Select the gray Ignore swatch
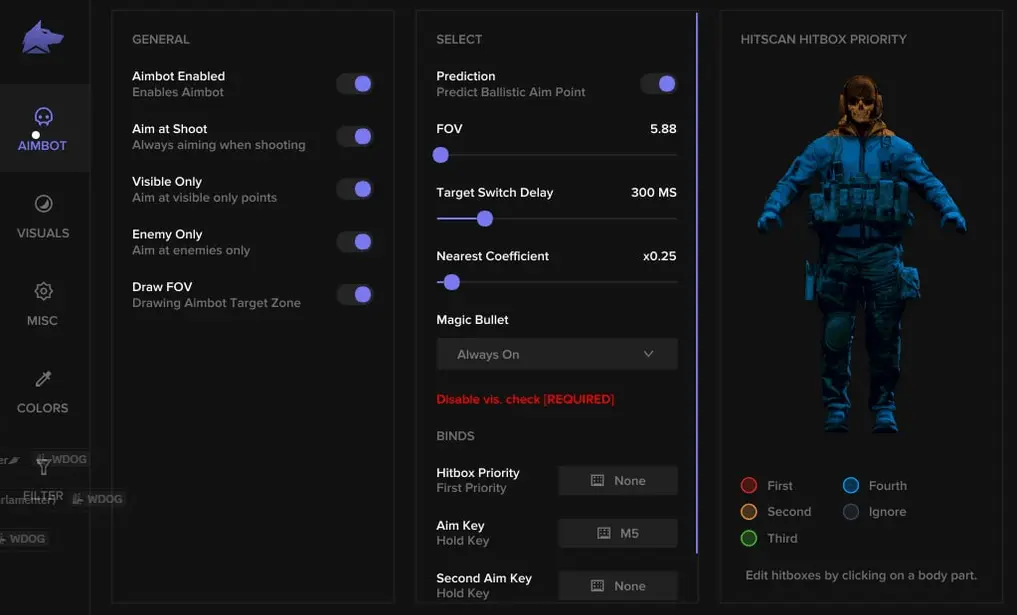The width and height of the screenshot is (1017, 615). pos(850,512)
